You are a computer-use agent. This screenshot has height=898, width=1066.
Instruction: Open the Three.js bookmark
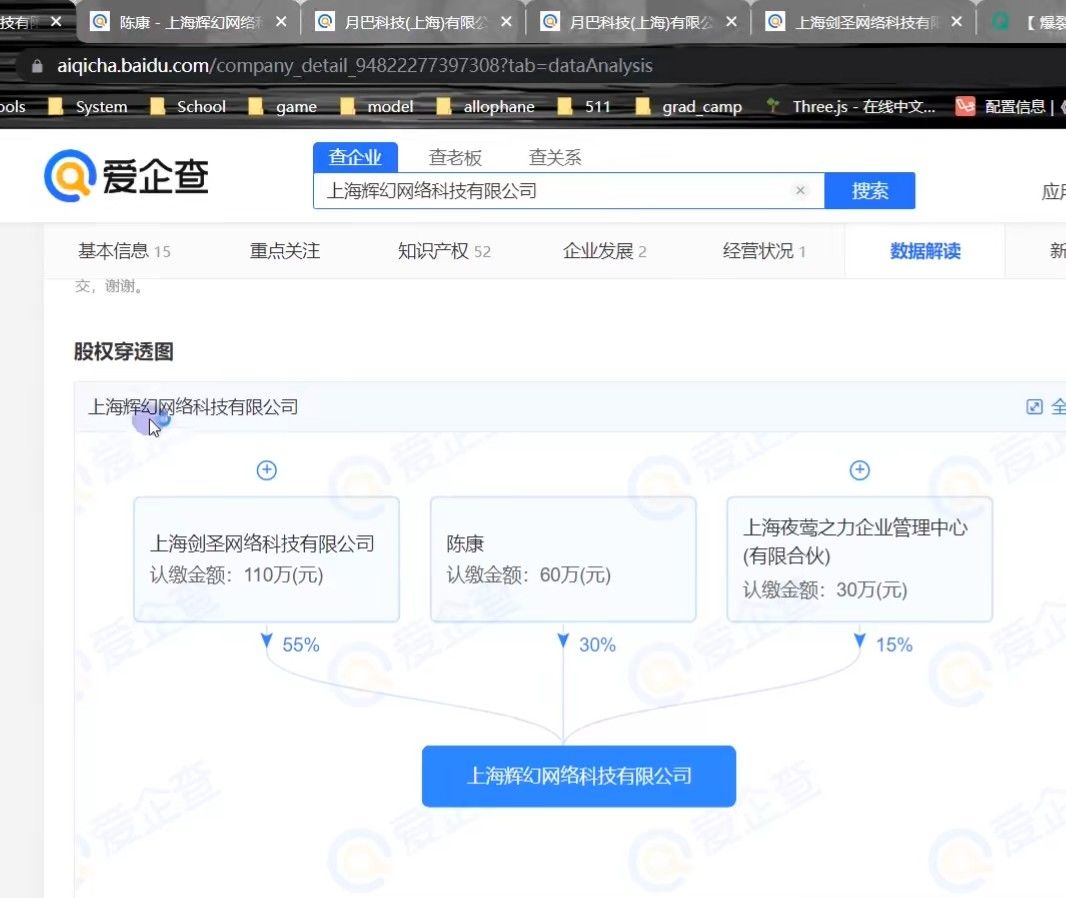(x=850, y=107)
